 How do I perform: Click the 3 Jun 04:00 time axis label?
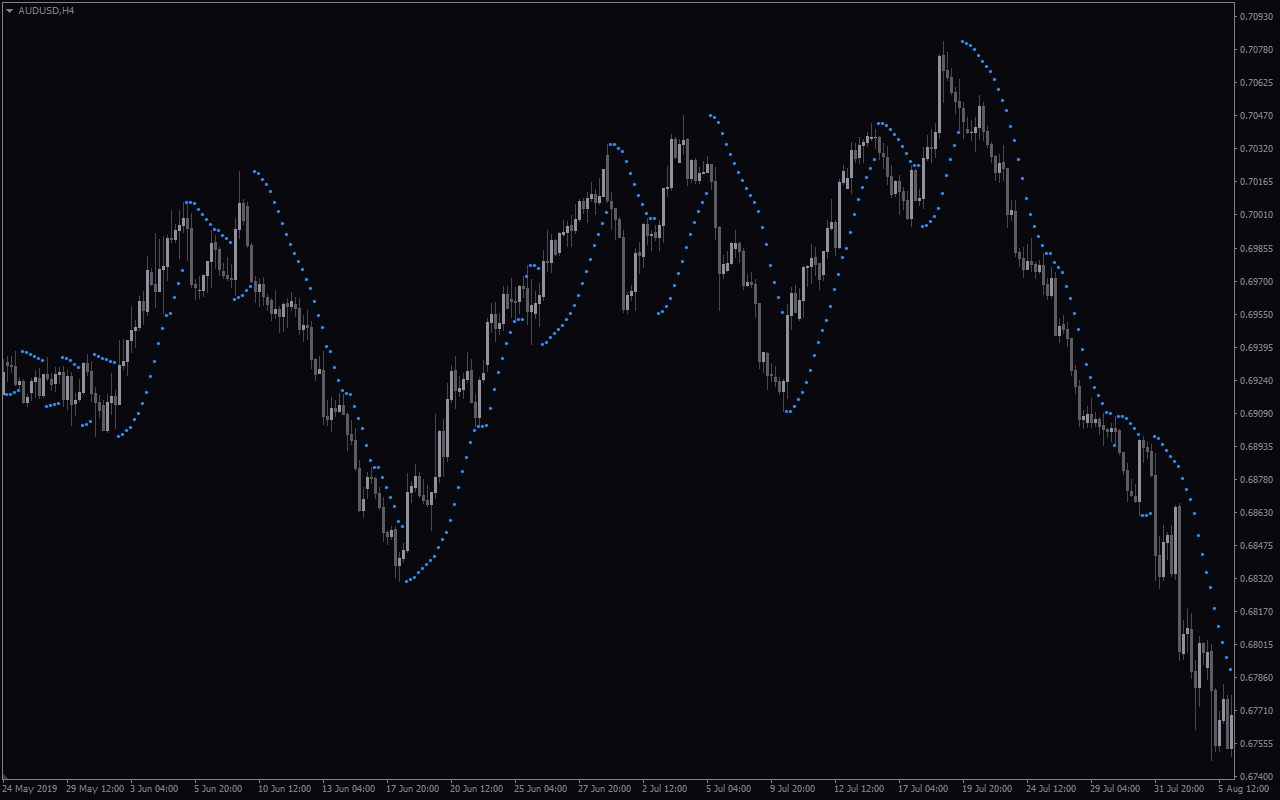coord(154,789)
